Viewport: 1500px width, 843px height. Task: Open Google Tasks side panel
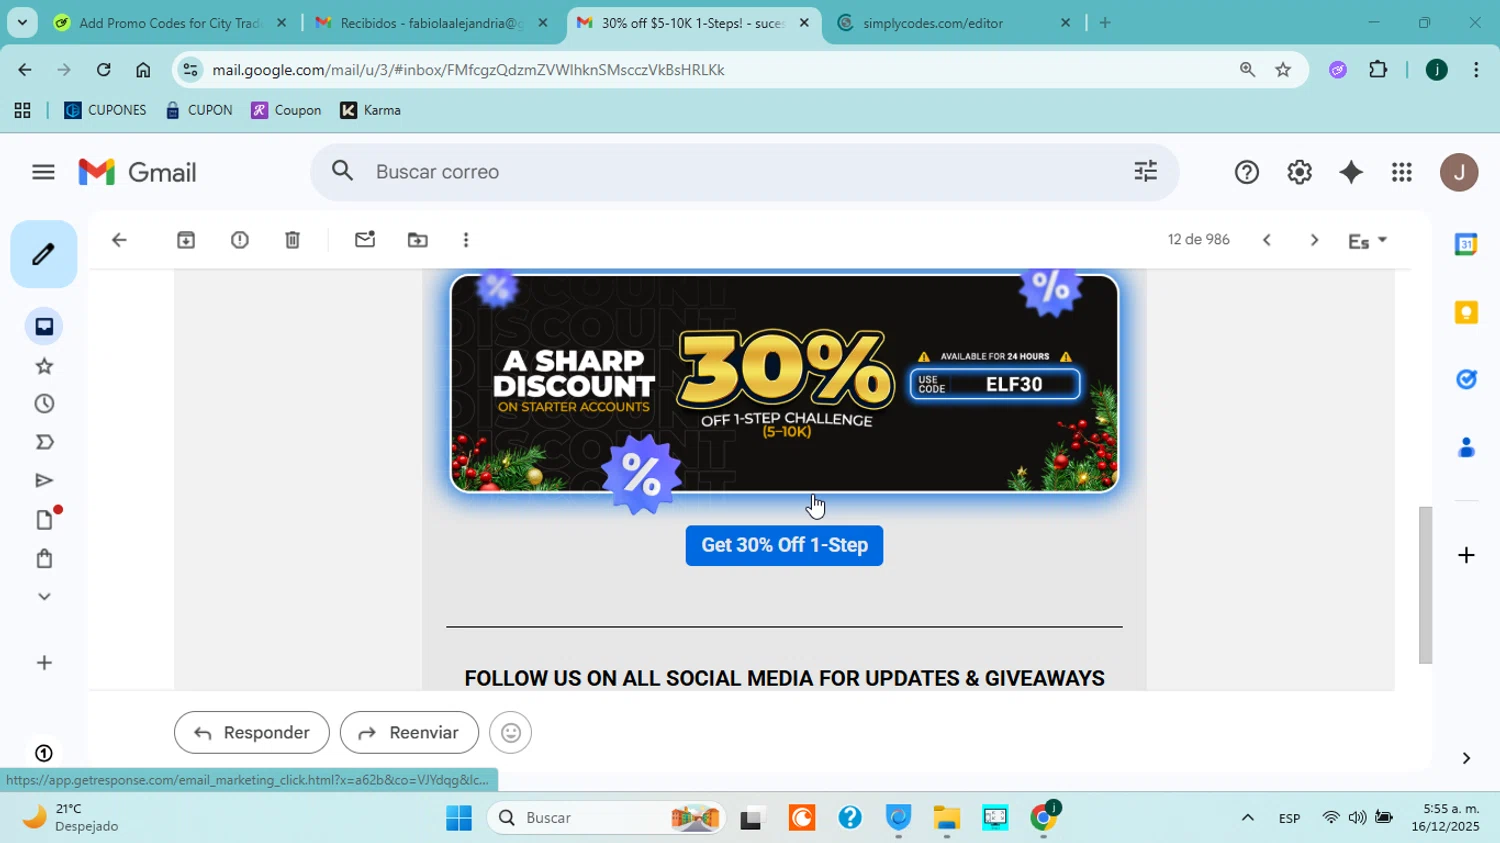point(1466,379)
